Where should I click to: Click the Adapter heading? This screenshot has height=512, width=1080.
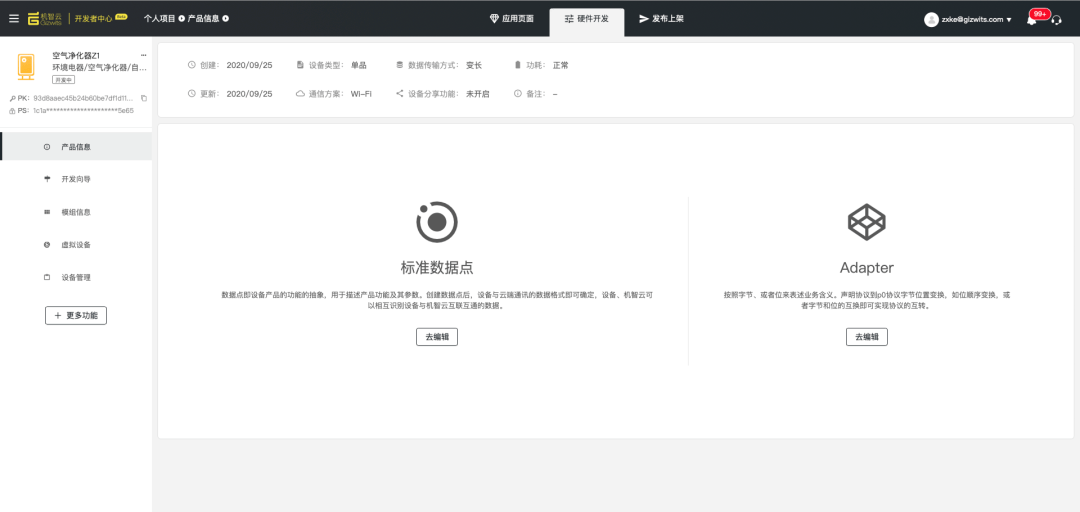click(x=866, y=267)
